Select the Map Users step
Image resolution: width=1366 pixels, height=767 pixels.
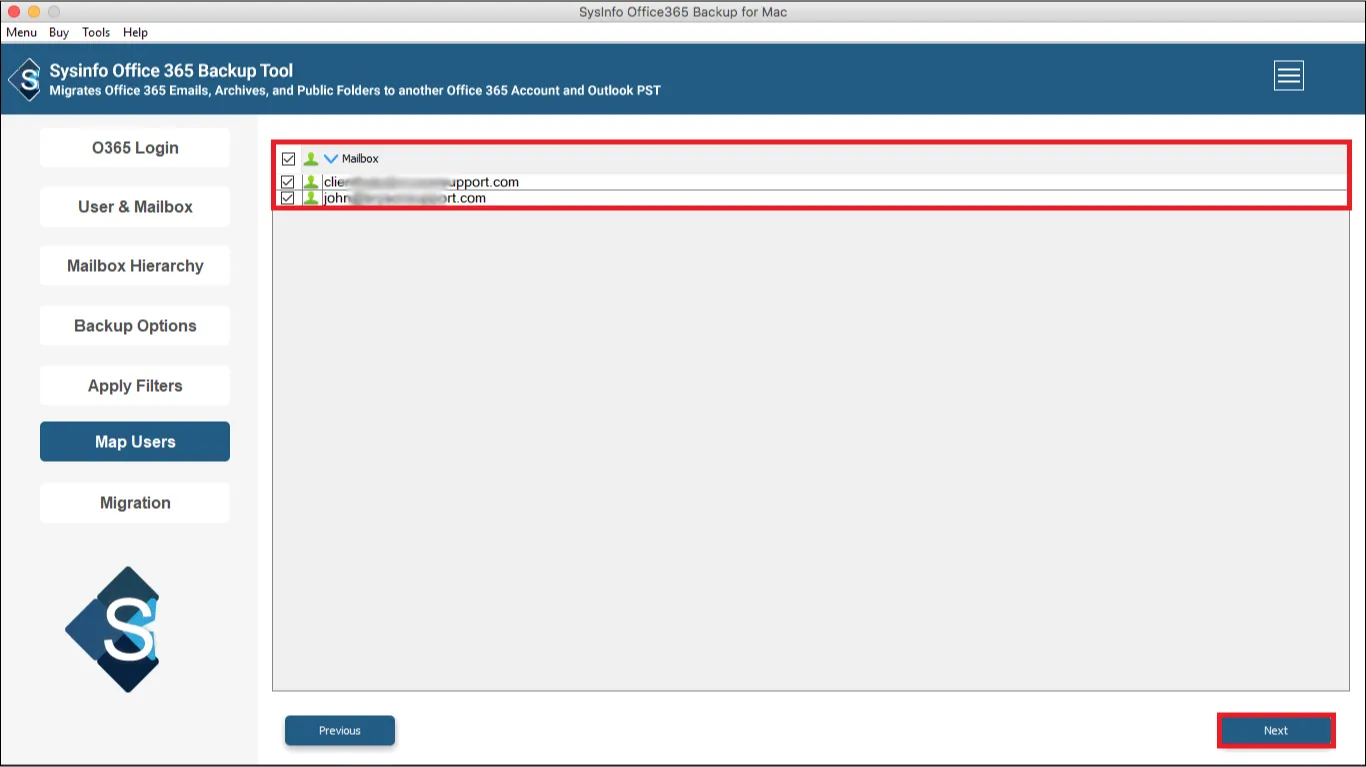pos(135,442)
